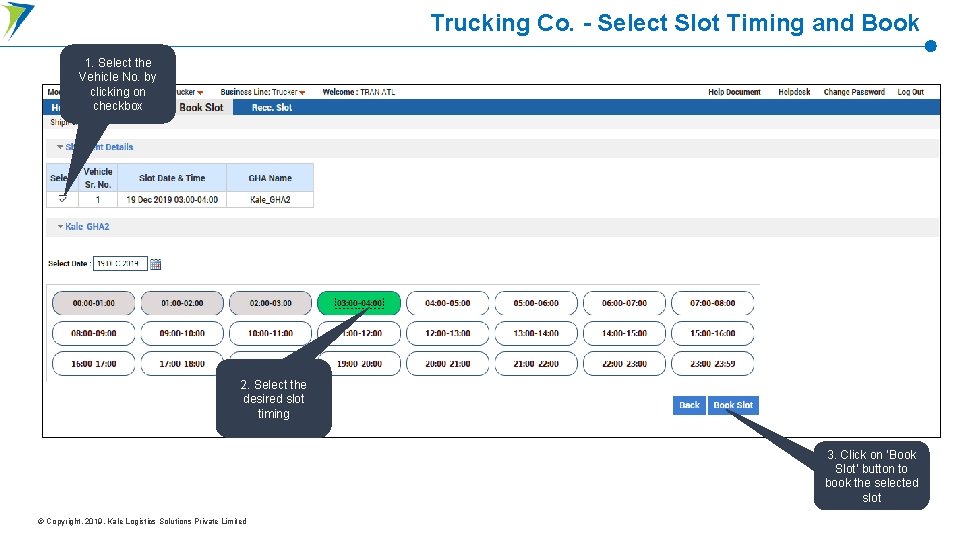Image resolution: width=960 pixels, height=540 pixels.
Task: Select the 21:00-22:00 slot
Action: [536, 364]
